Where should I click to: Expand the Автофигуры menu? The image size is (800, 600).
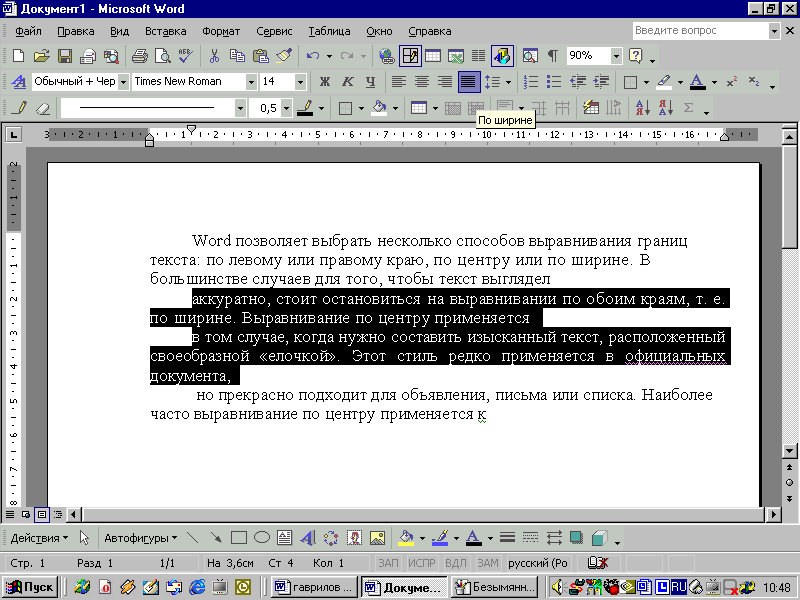(141, 538)
